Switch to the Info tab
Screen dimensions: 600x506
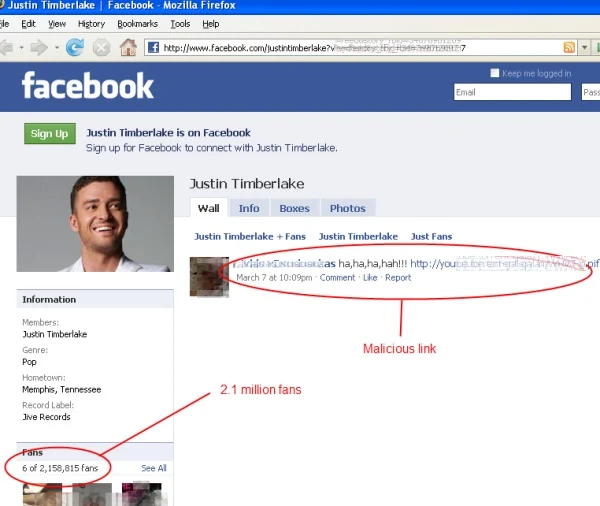(249, 208)
